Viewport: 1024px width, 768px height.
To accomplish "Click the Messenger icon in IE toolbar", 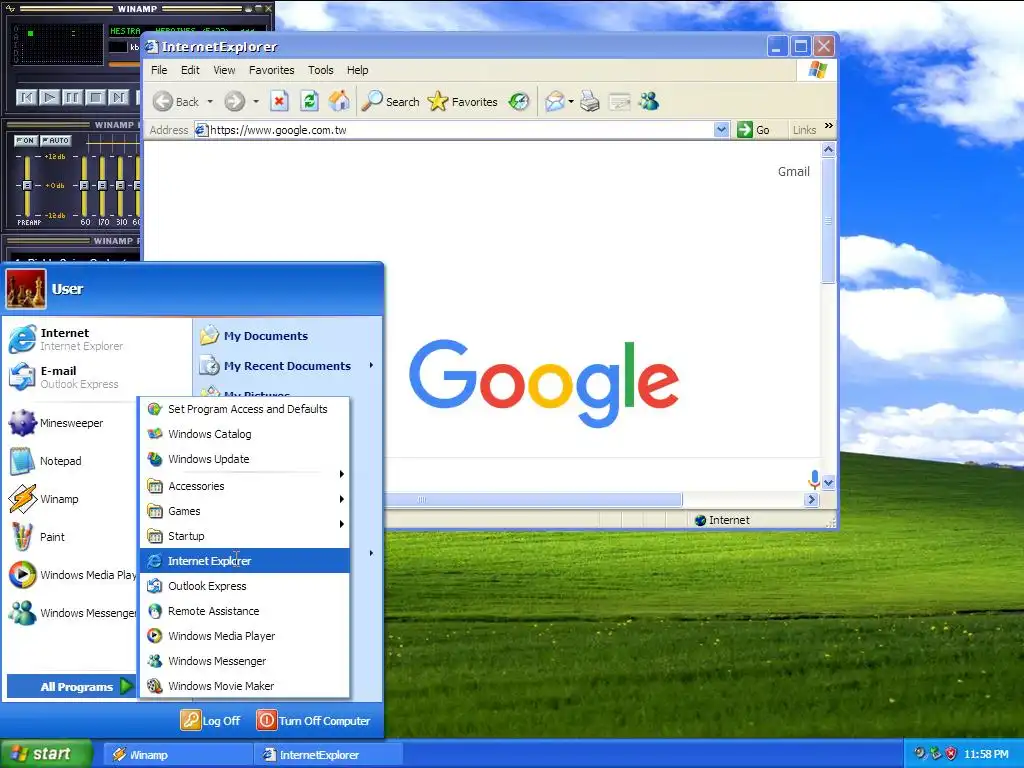I will pyautogui.click(x=649, y=101).
